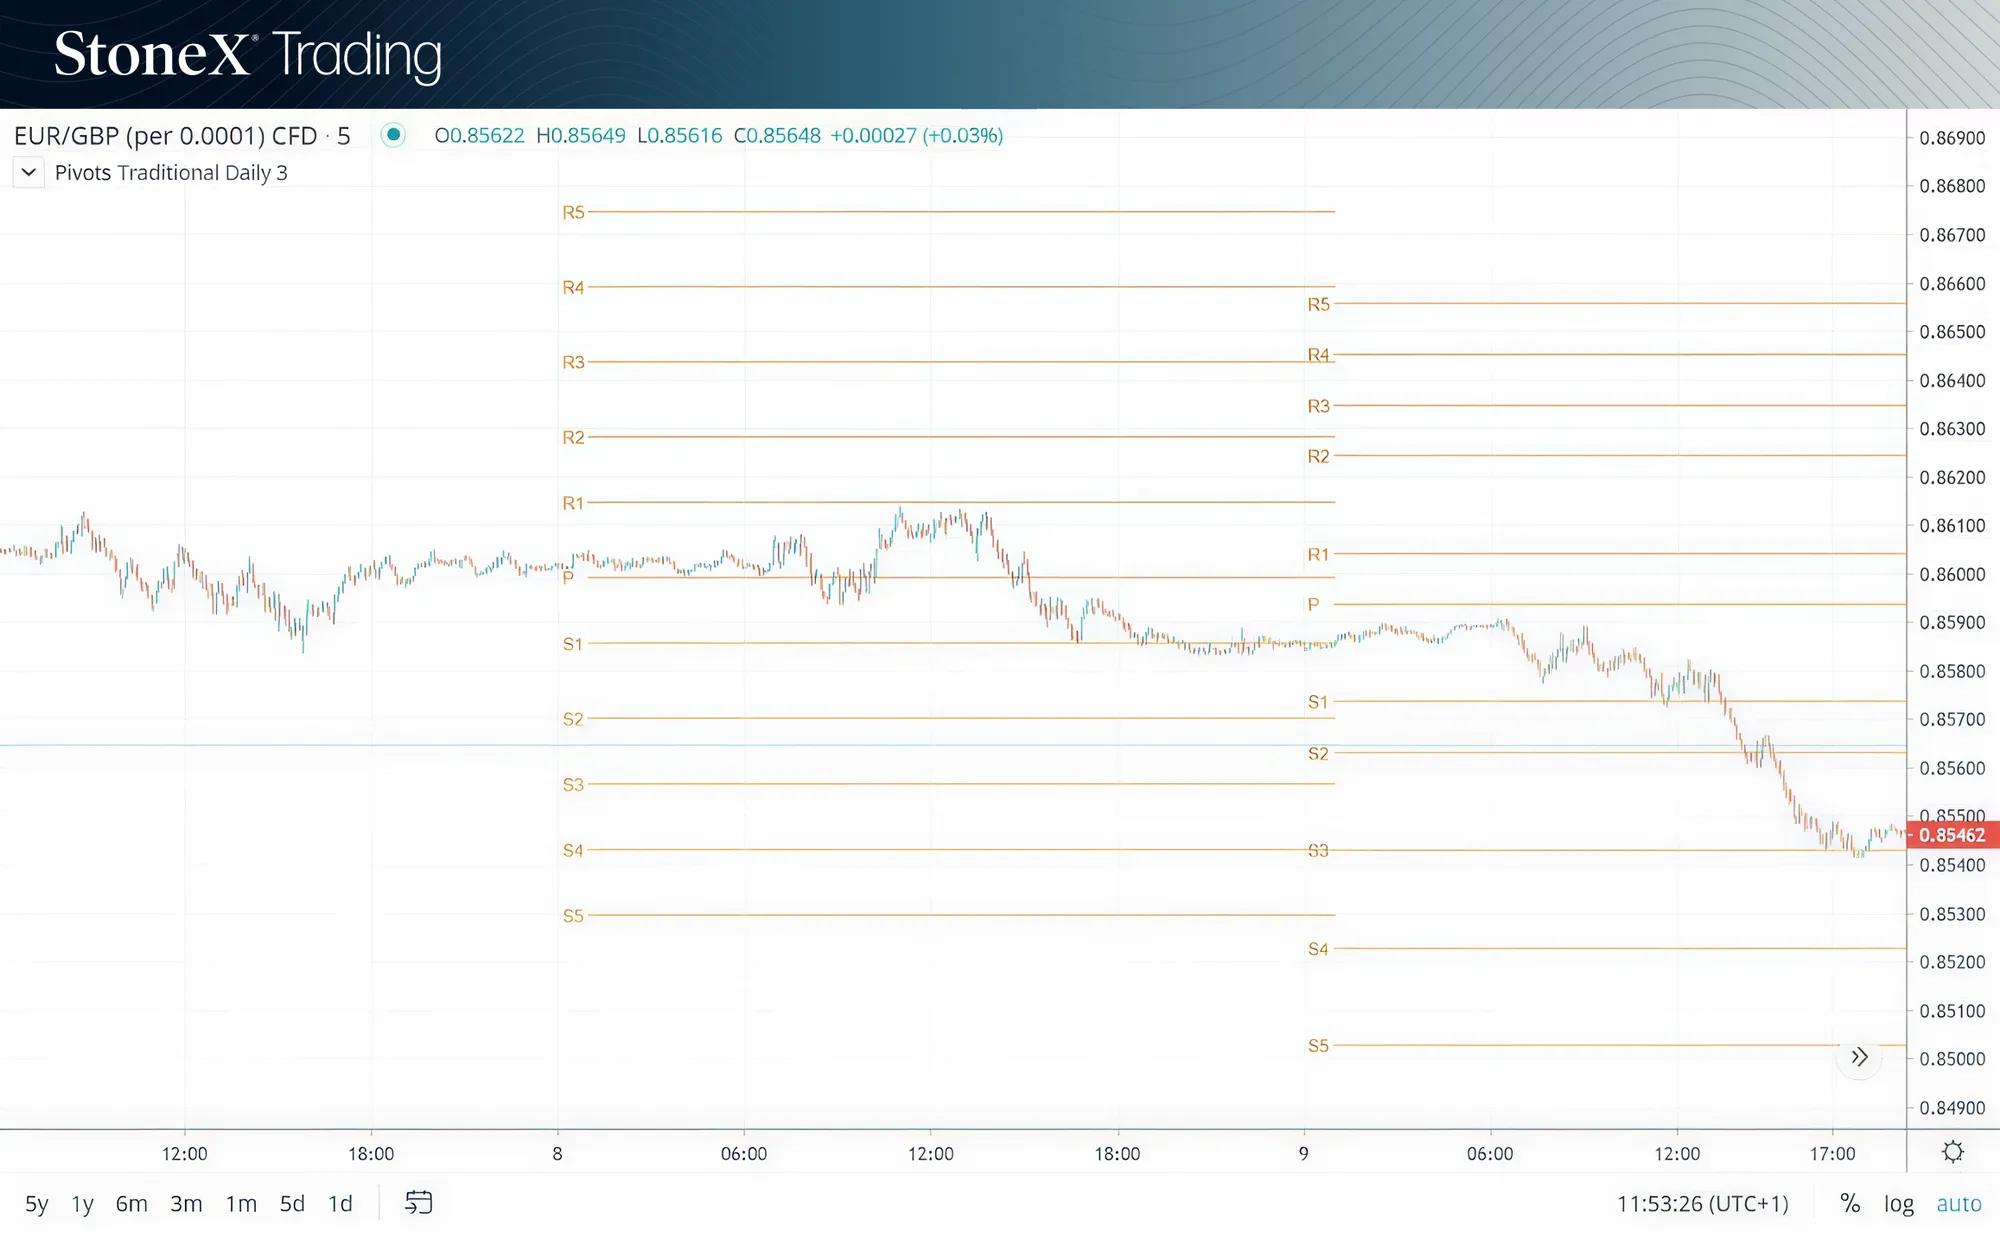Click the 0.86500 price axis label
The image size is (2000, 1245).
(x=1952, y=332)
